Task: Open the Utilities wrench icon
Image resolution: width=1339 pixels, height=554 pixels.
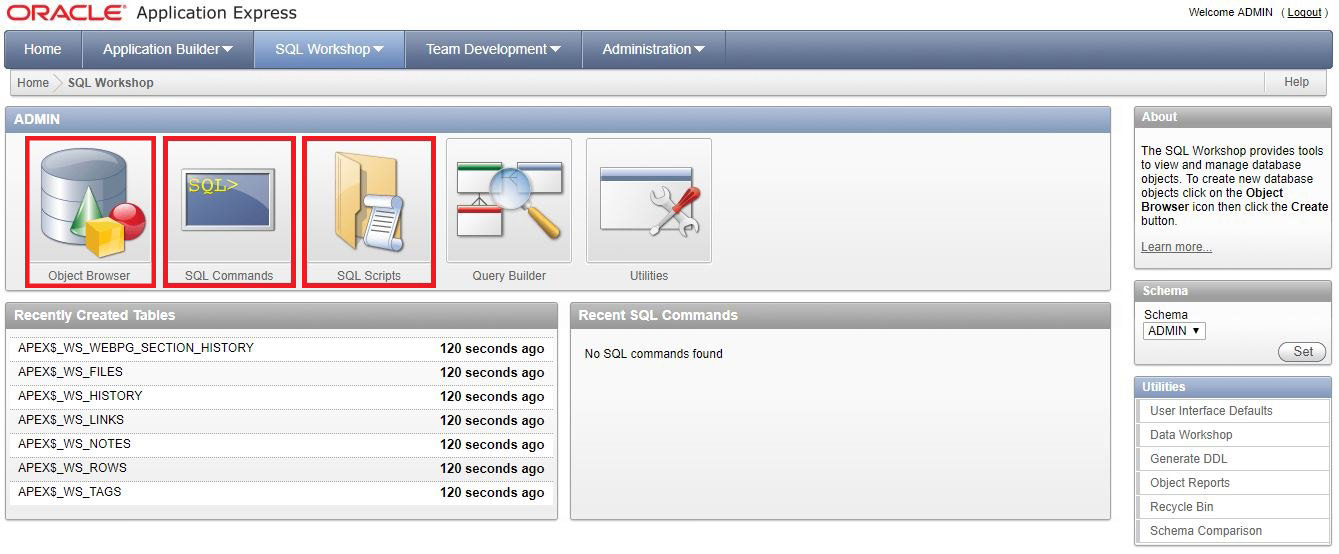Action: point(649,201)
